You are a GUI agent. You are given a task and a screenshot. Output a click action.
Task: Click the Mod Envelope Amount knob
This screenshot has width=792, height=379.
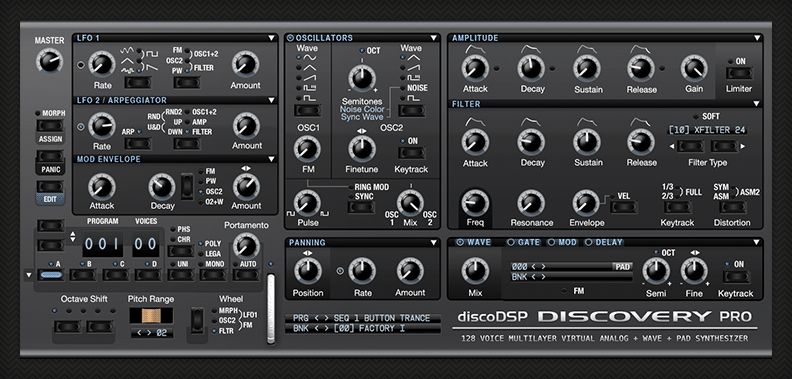246,186
